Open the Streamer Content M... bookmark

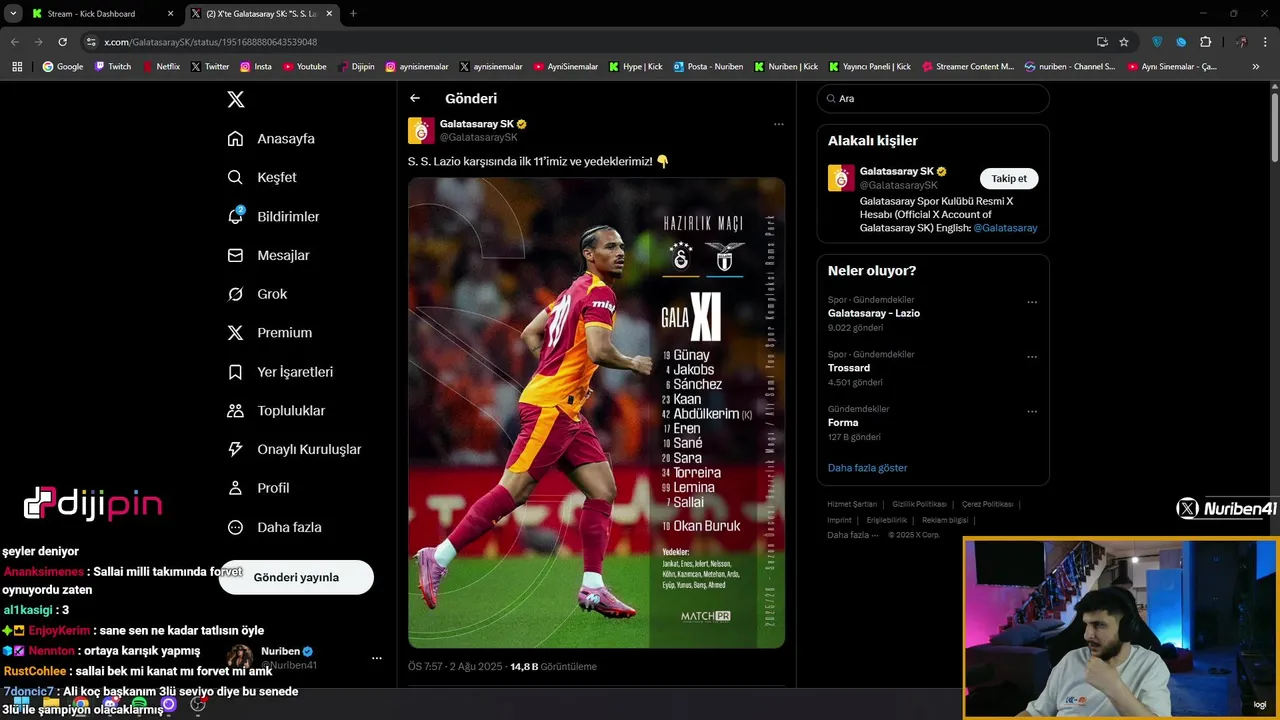(968, 66)
